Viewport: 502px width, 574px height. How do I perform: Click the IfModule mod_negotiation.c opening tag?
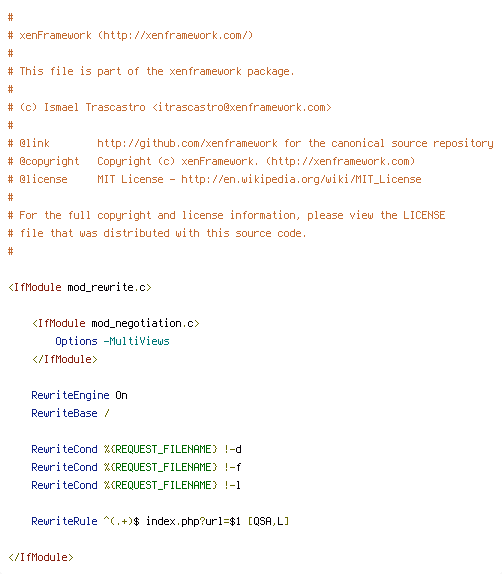click(x=116, y=323)
